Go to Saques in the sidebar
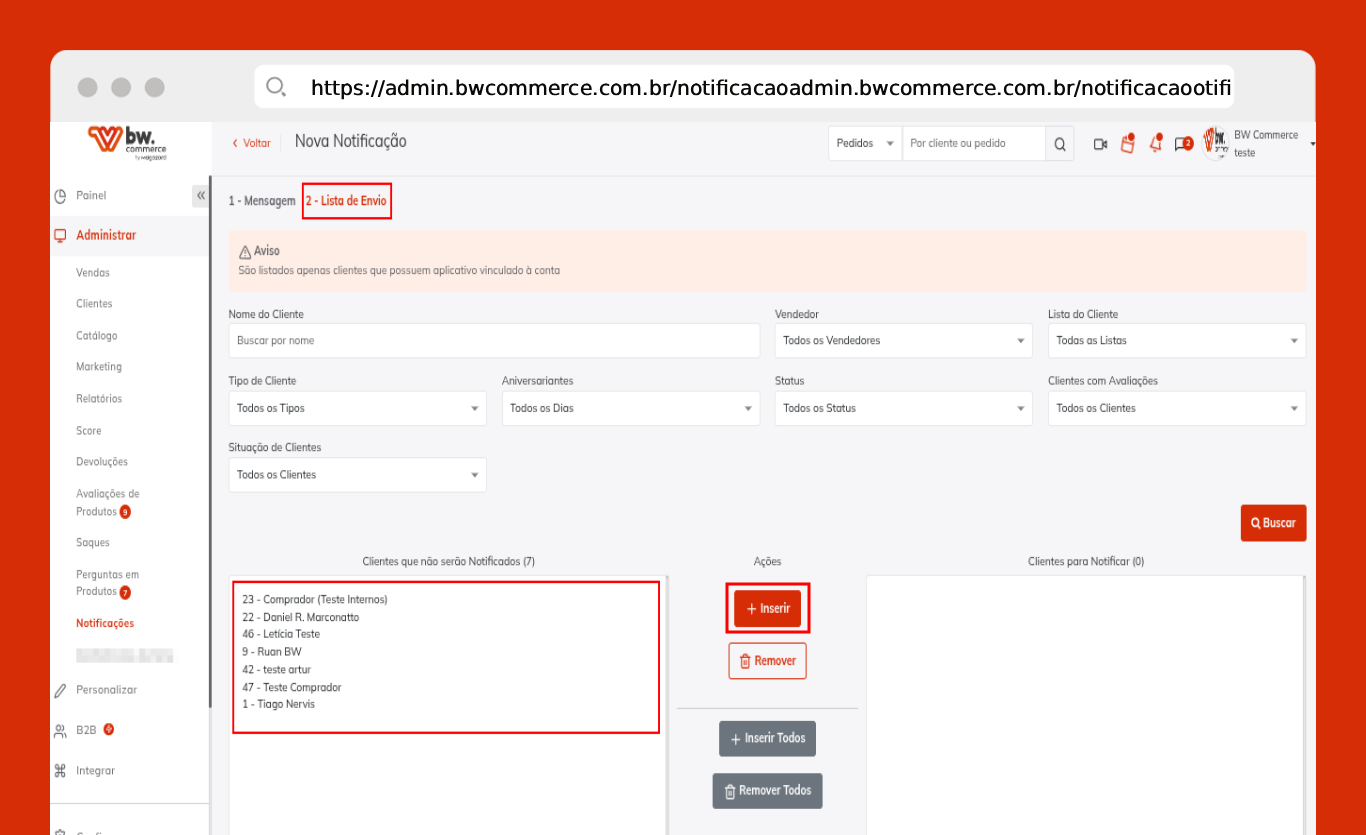This screenshot has height=835, width=1366. click(x=93, y=543)
